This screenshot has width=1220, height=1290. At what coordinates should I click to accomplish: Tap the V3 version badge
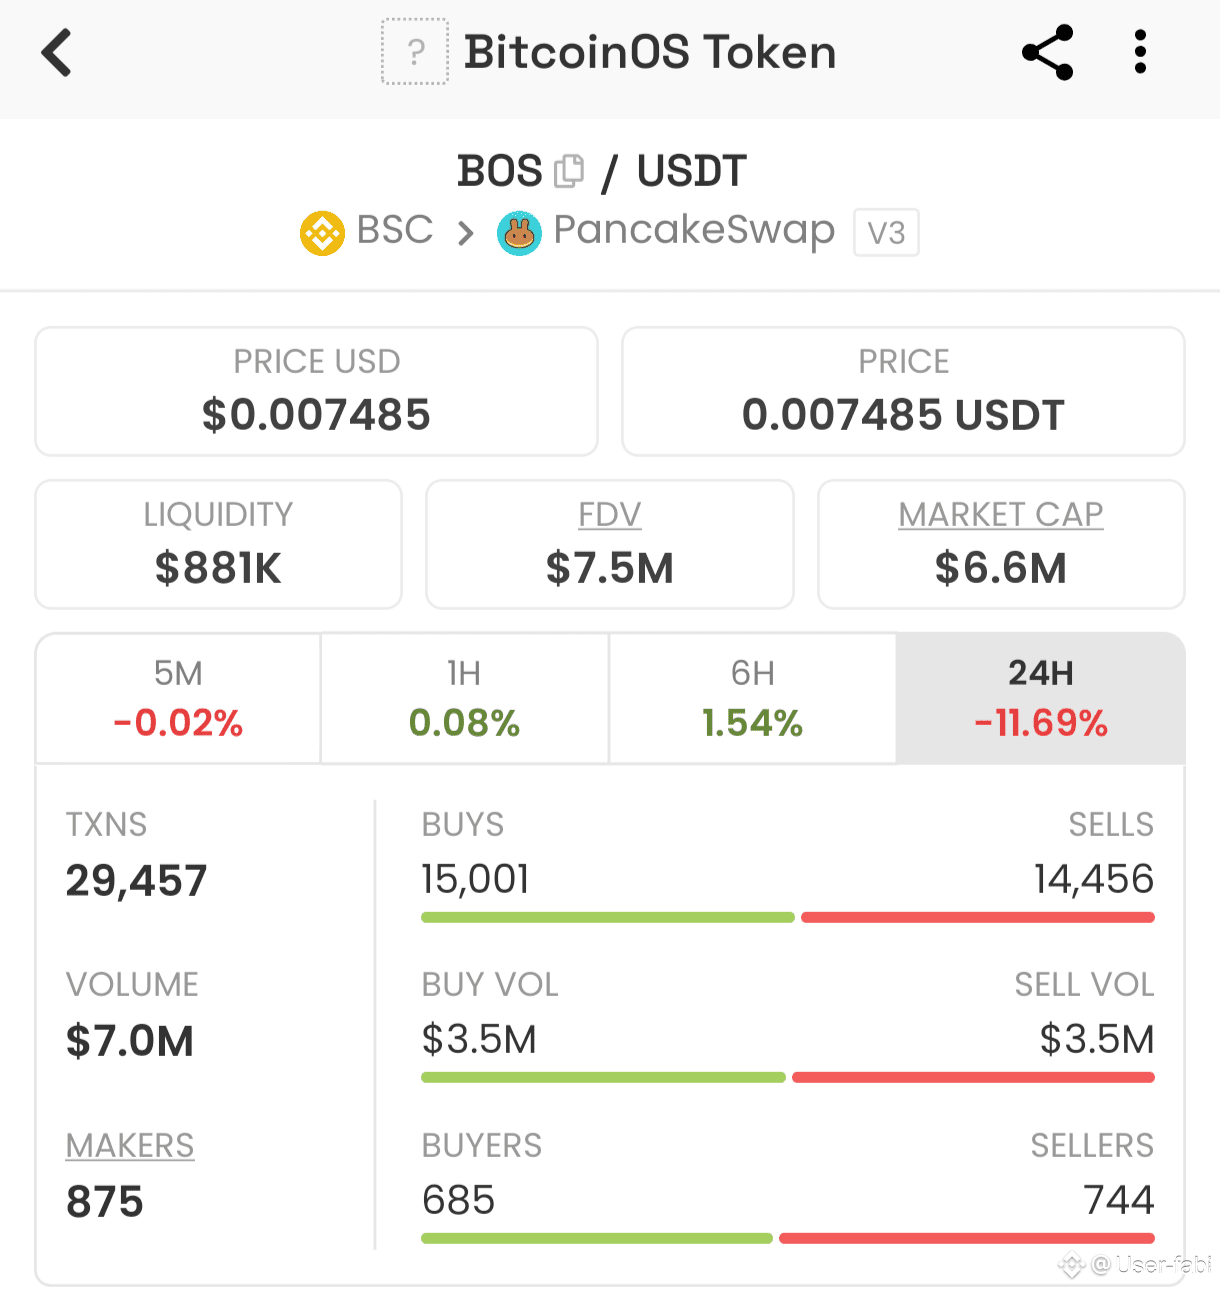pos(886,233)
